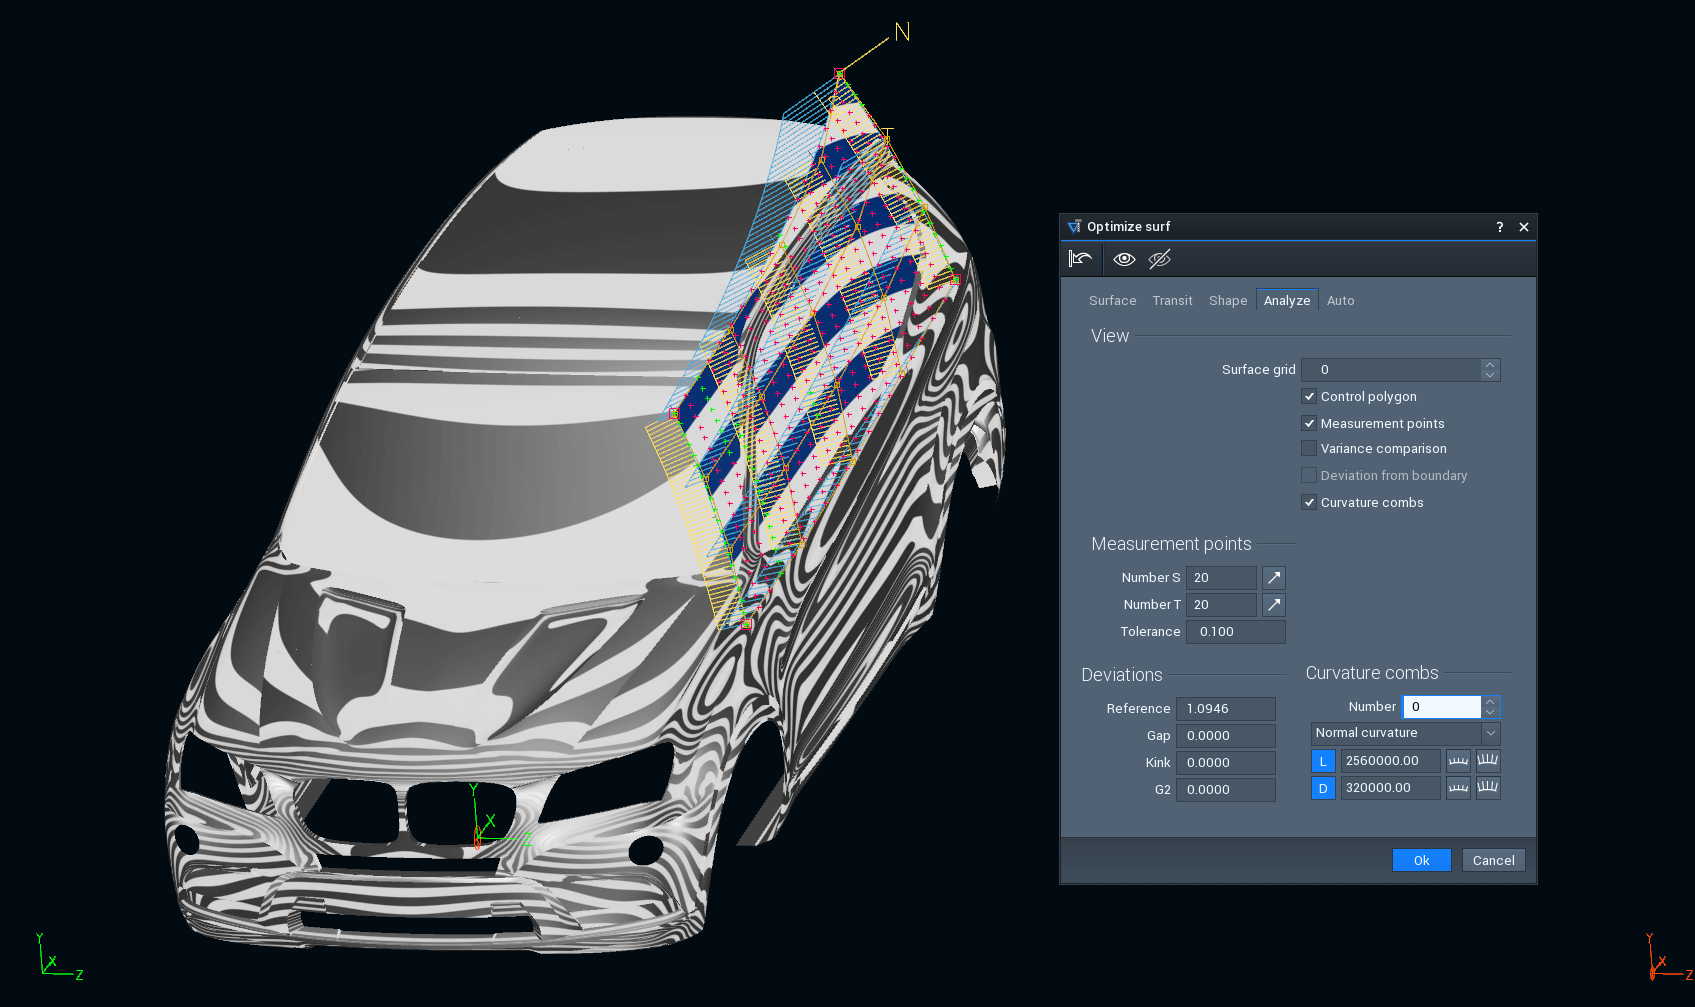Increase the Surface grid value with up arrow
1695x1007 pixels.
pyautogui.click(x=1490, y=365)
